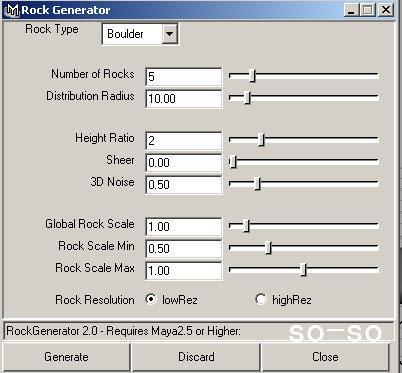The width and height of the screenshot is (402, 373).
Task: Click the Height Ratio value field
Action: [x=184, y=141]
